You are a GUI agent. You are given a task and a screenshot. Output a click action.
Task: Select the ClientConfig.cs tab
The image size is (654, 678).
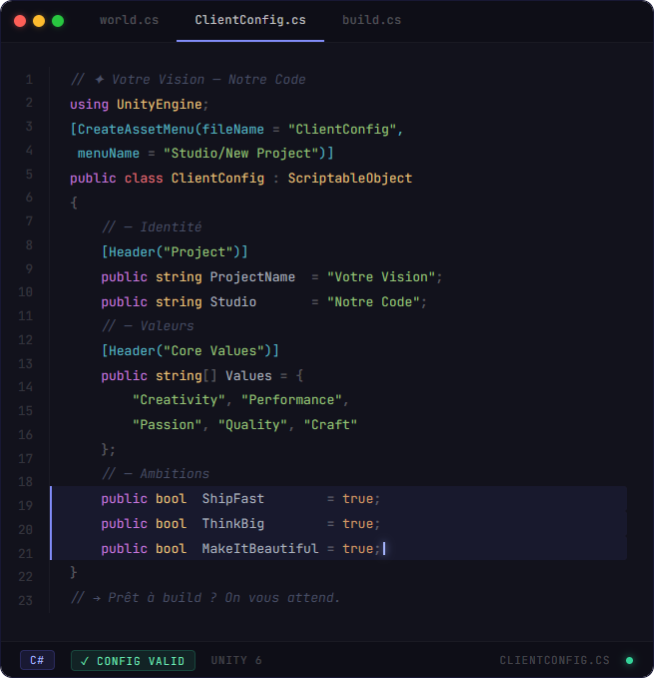250,20
